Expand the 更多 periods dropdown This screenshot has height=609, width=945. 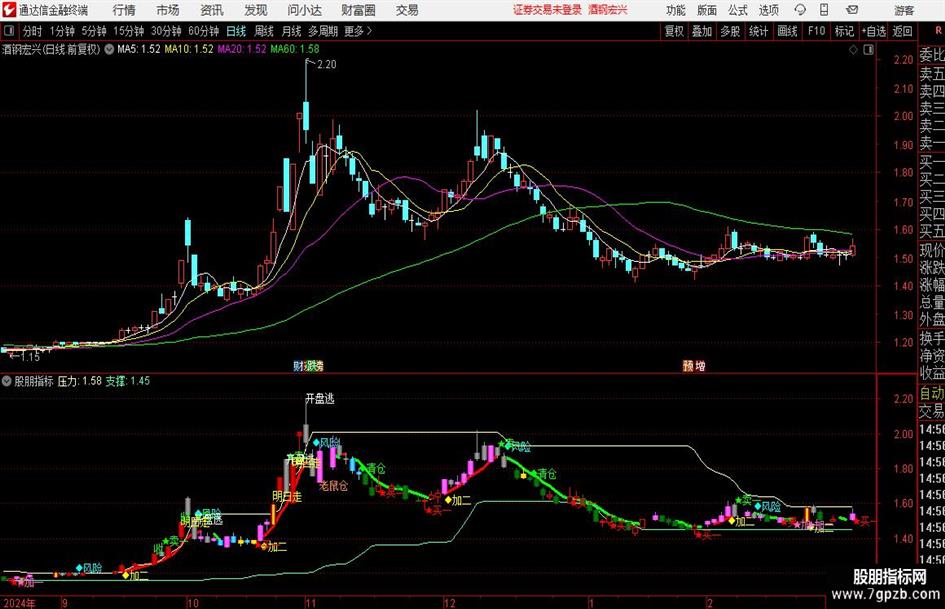pos(358,31)
